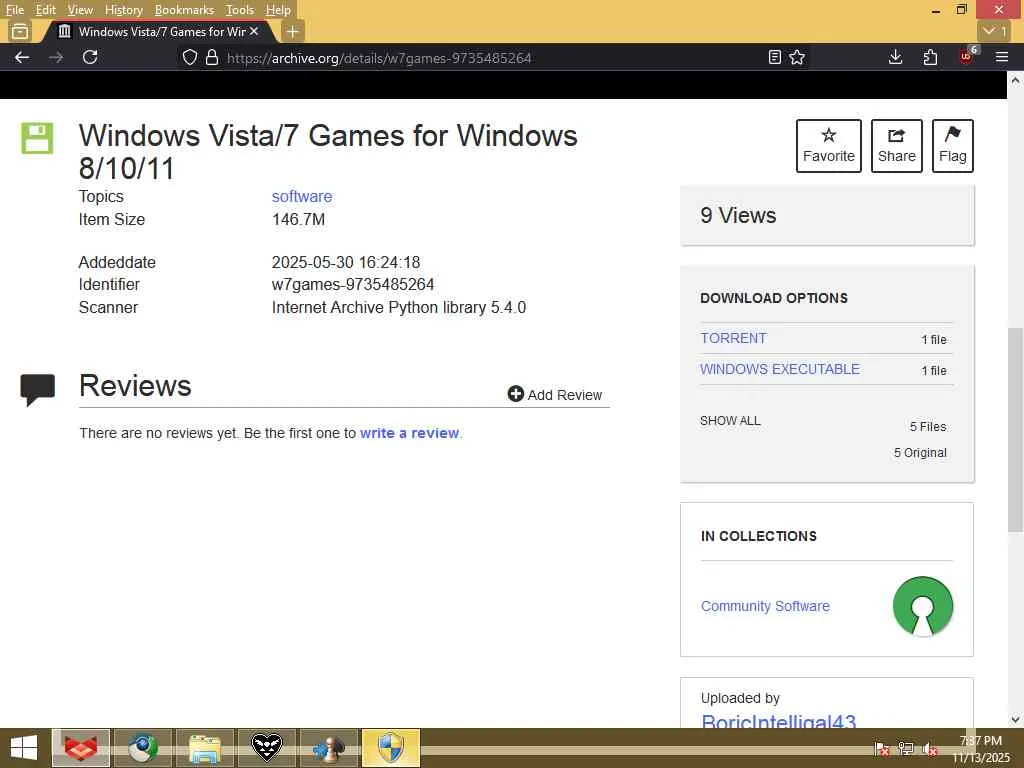Click the Add Review button
This screenshot has height=768, width=1024.
pyautogui.click(x=554, y=394)
